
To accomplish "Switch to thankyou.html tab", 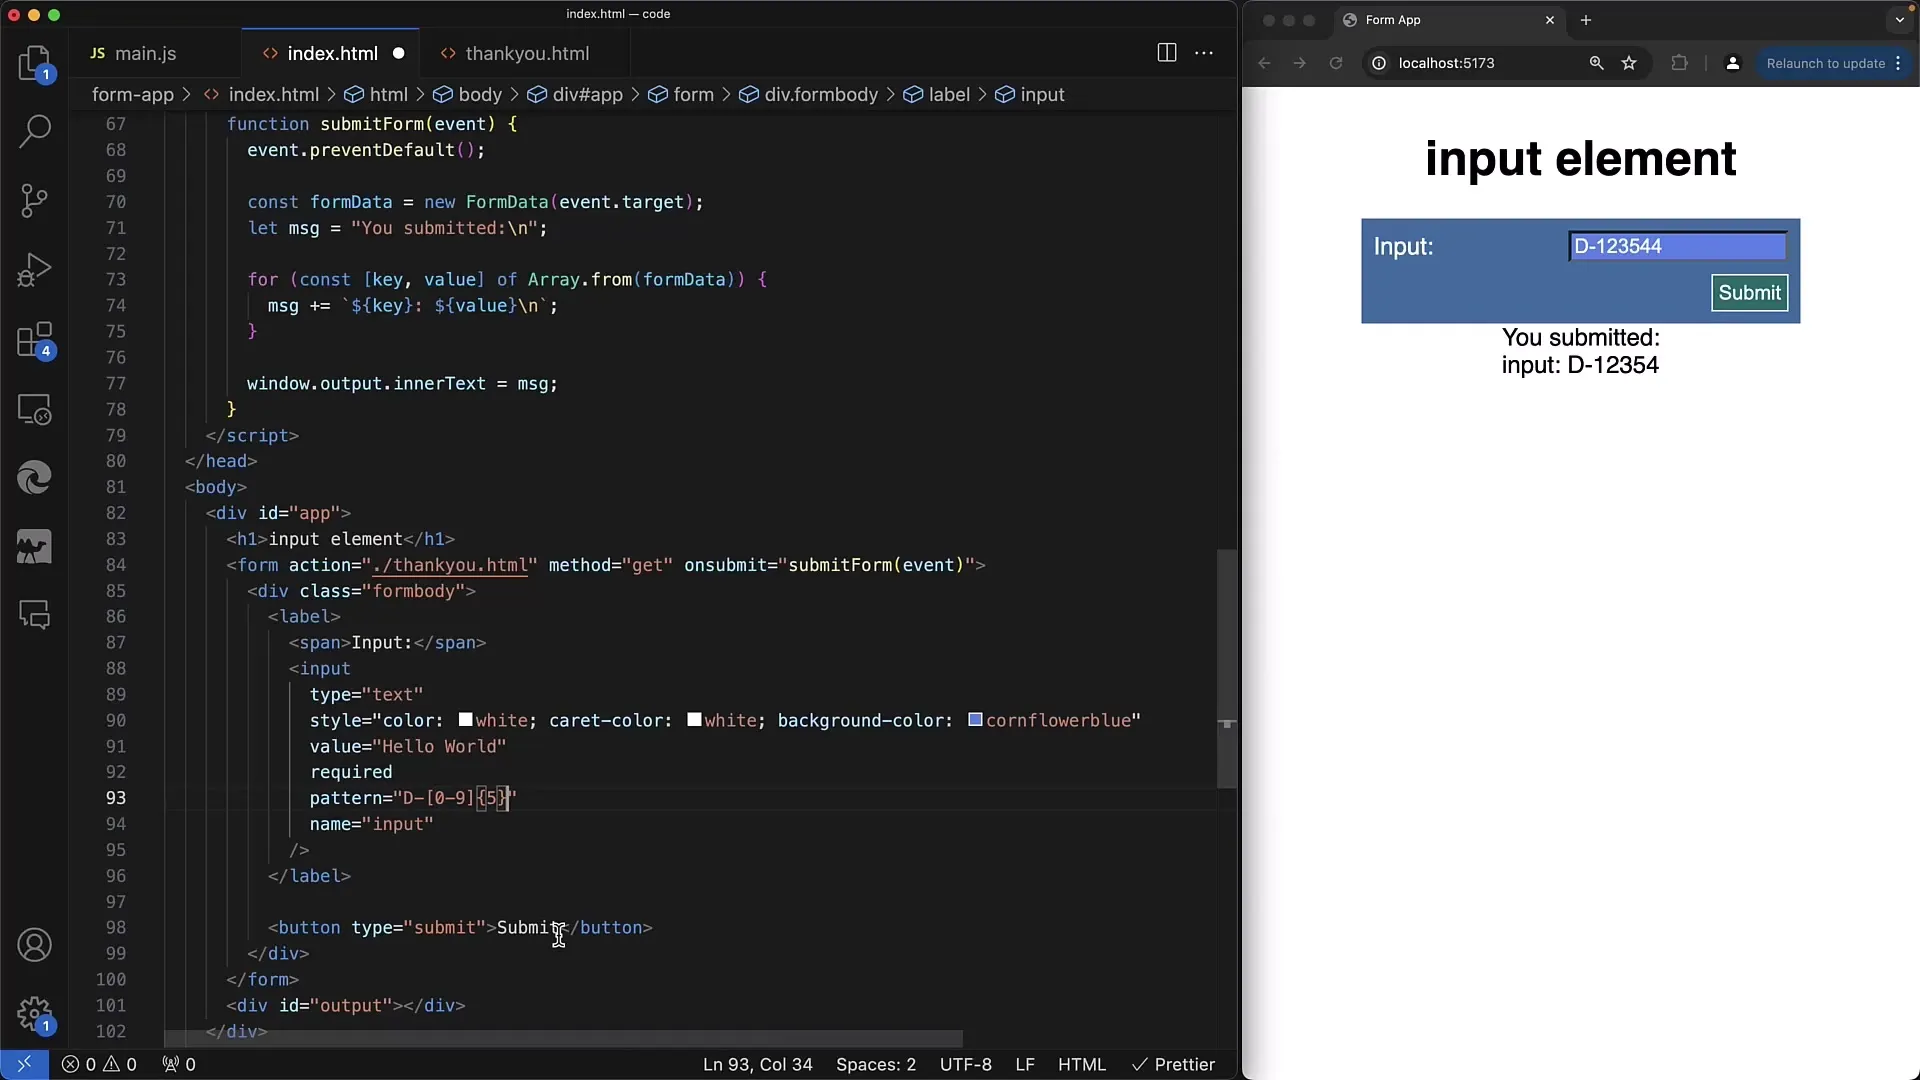I will (x=526, y=53).
